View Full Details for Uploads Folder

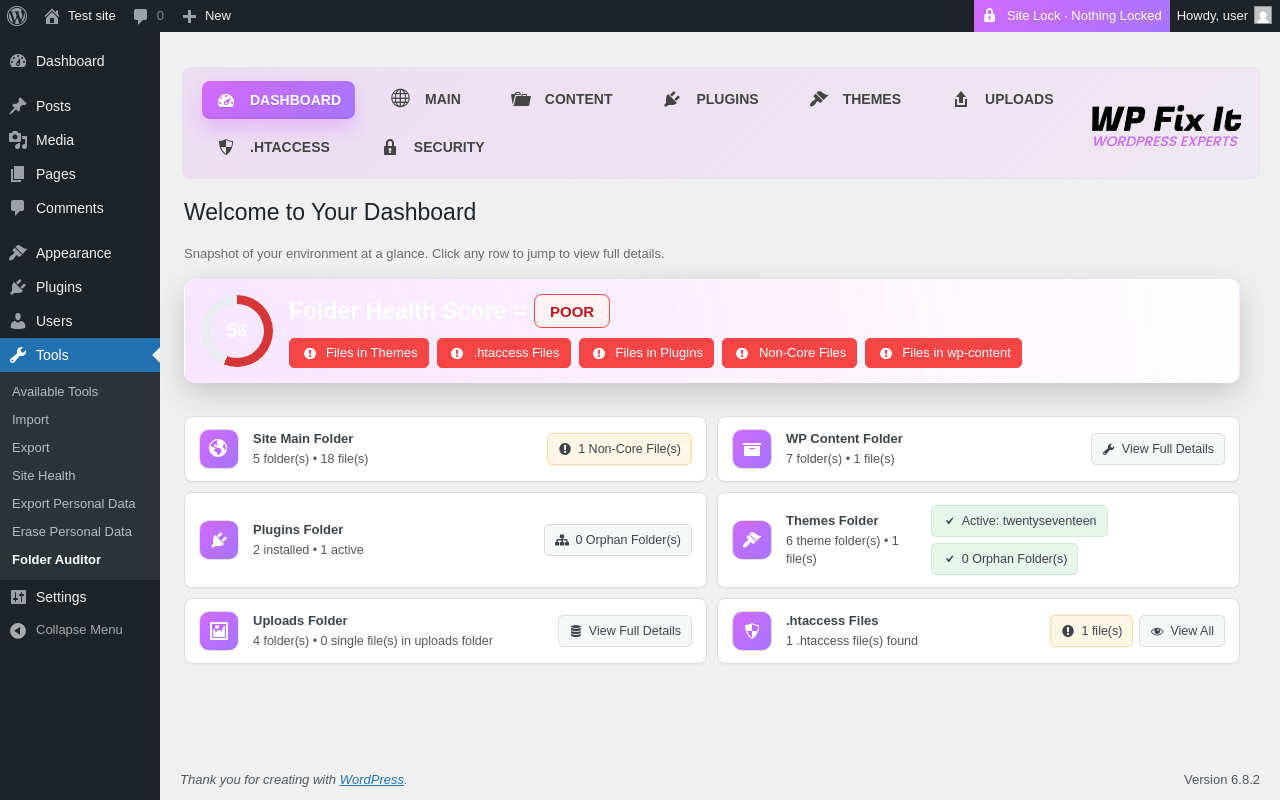click(625, 631)
